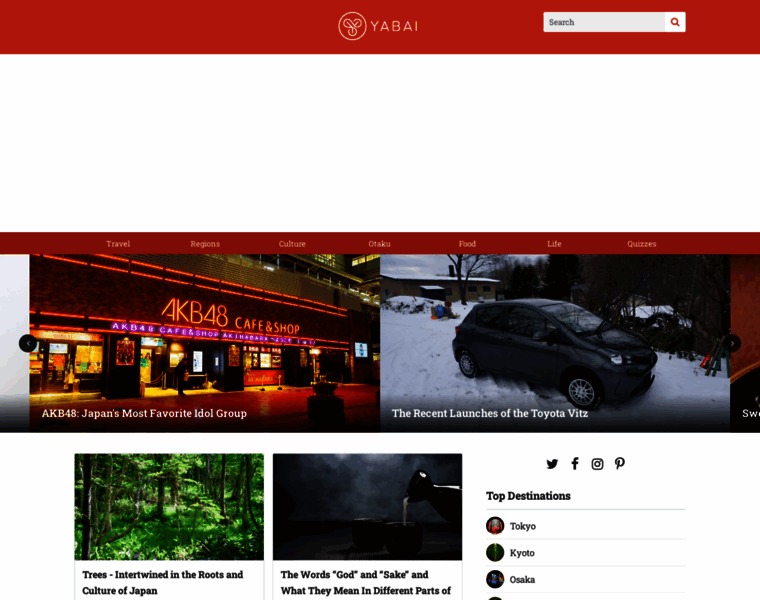
Task: Click the Osaka destination avatar icon
Action: [495, 579]
